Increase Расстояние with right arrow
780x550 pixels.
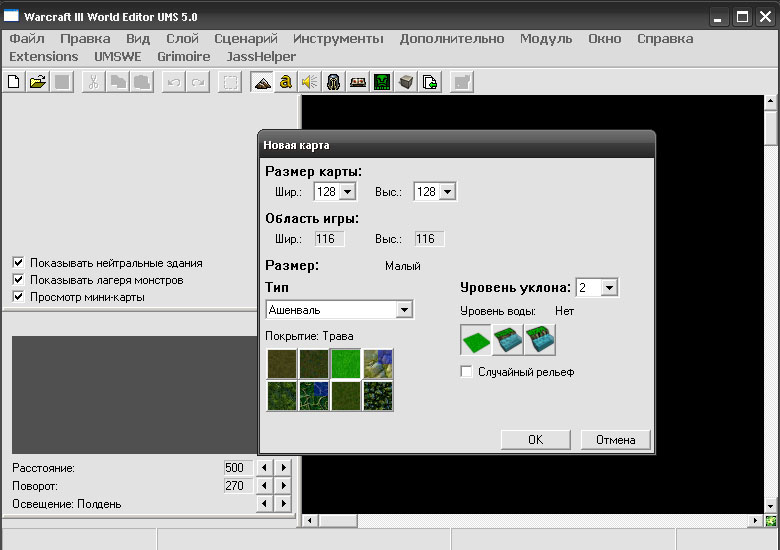pyautogui.click(x=284, y=467)
